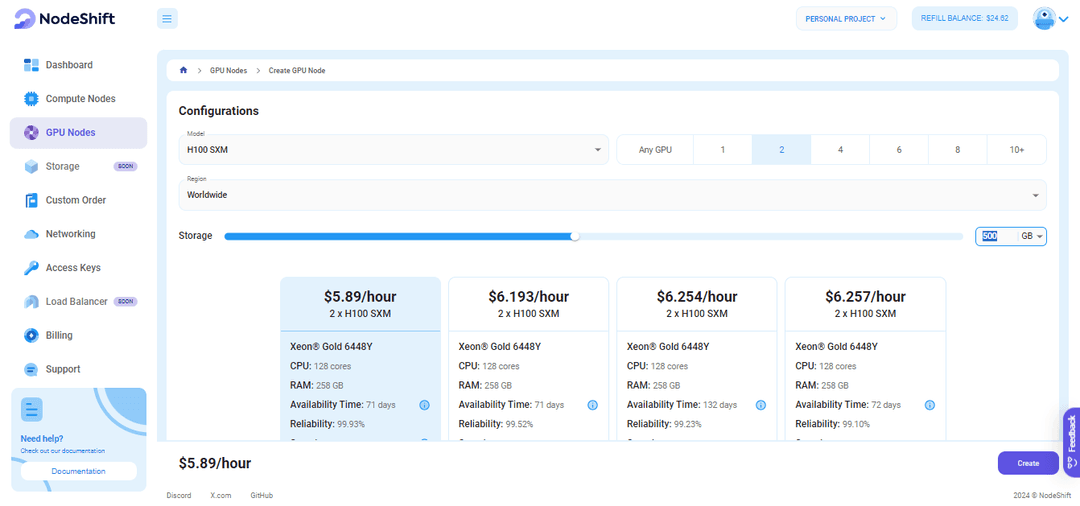Click the Create GPU Node breadcrumb text
The image size is (1080, 506).
coord(297,70)
